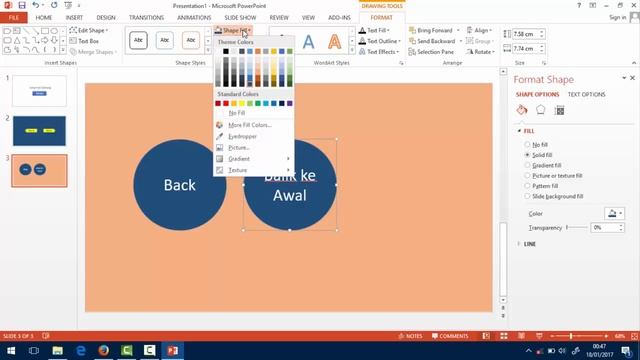
Task: Open the Selection Pane
Action: [x=431, y=52]
